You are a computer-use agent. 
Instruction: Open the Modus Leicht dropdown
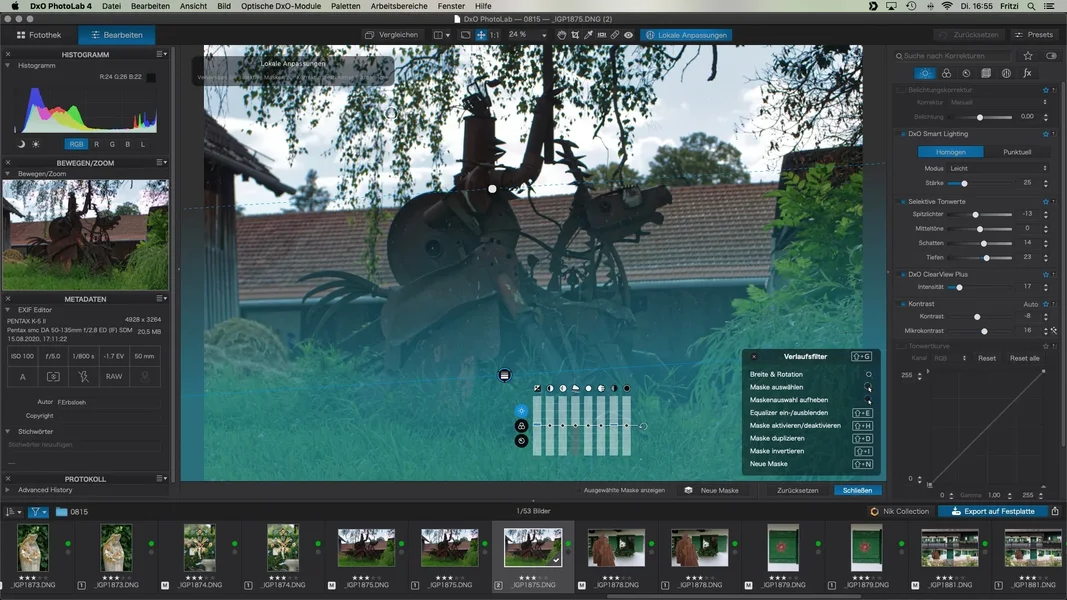[x=998, y=168]
